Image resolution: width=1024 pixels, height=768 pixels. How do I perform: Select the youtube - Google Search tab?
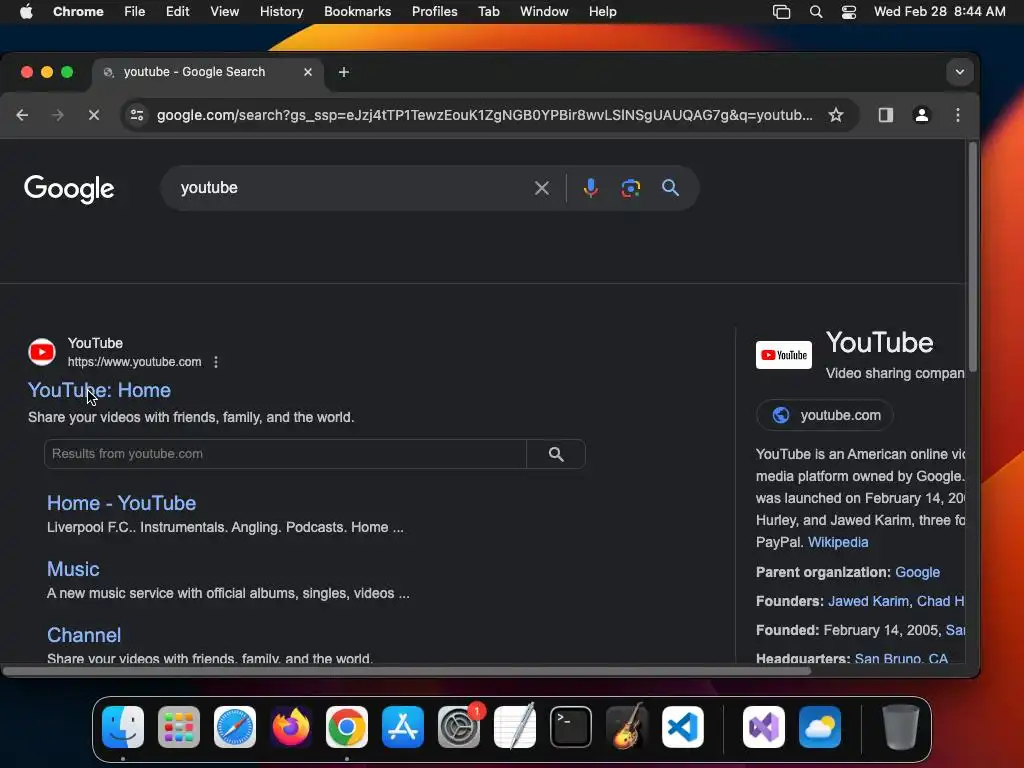206,72
